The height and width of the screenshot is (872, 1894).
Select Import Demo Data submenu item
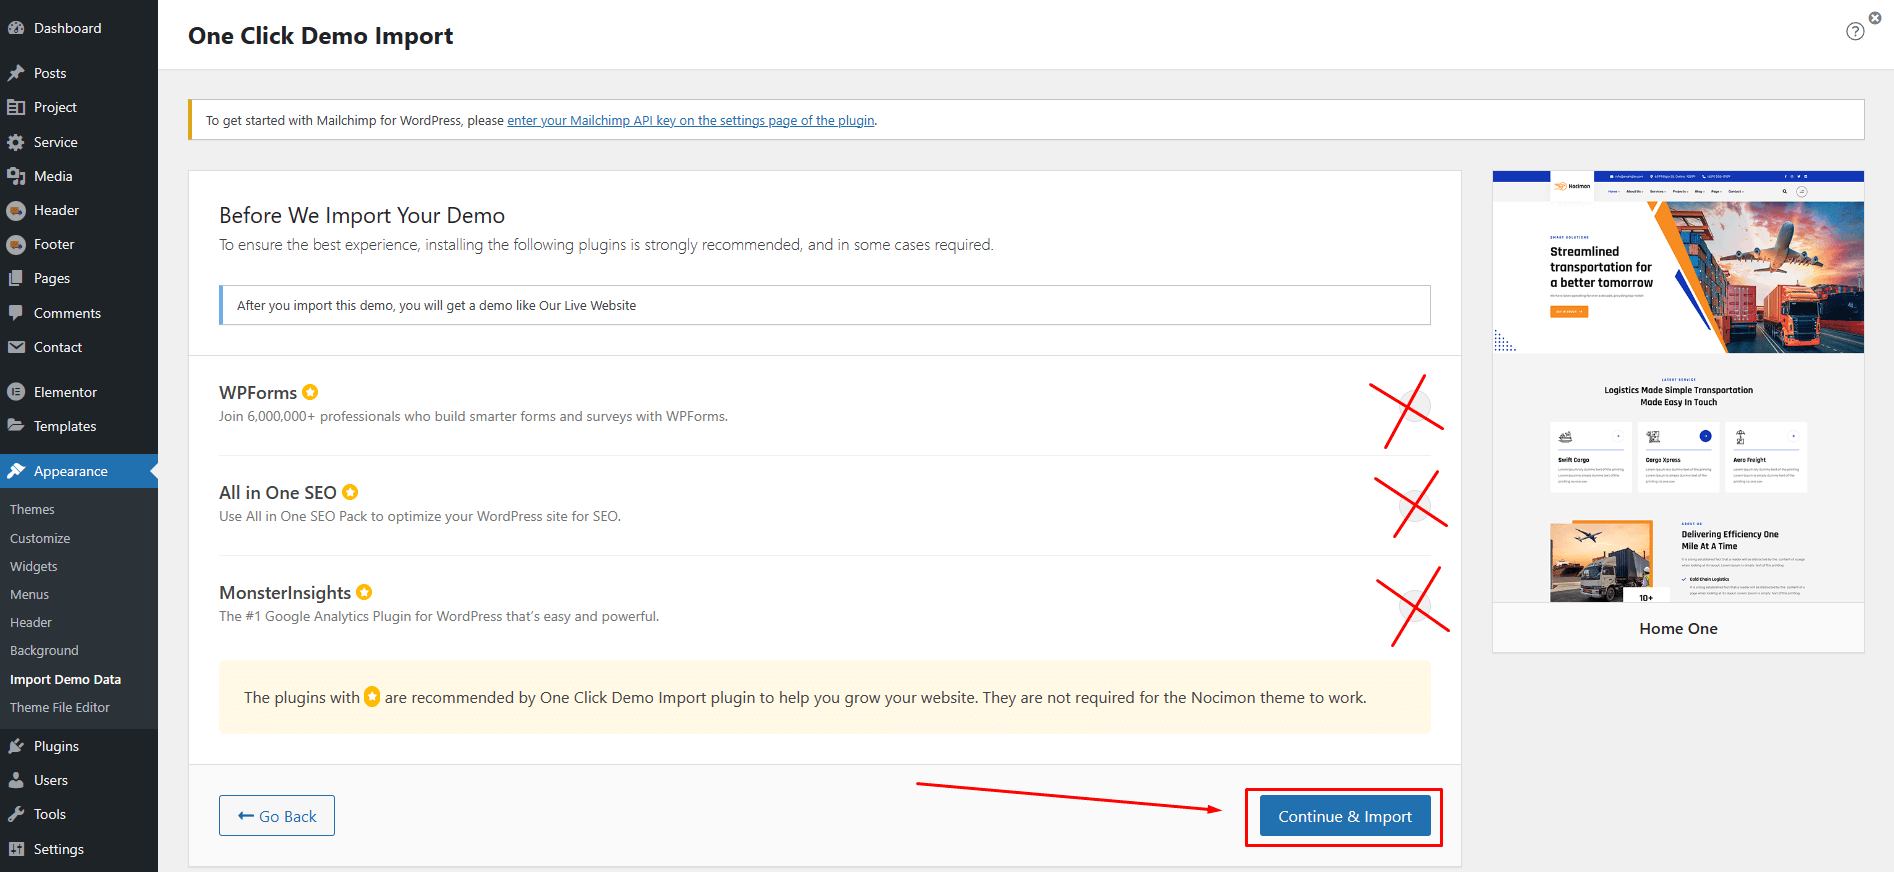pos(65,679)
